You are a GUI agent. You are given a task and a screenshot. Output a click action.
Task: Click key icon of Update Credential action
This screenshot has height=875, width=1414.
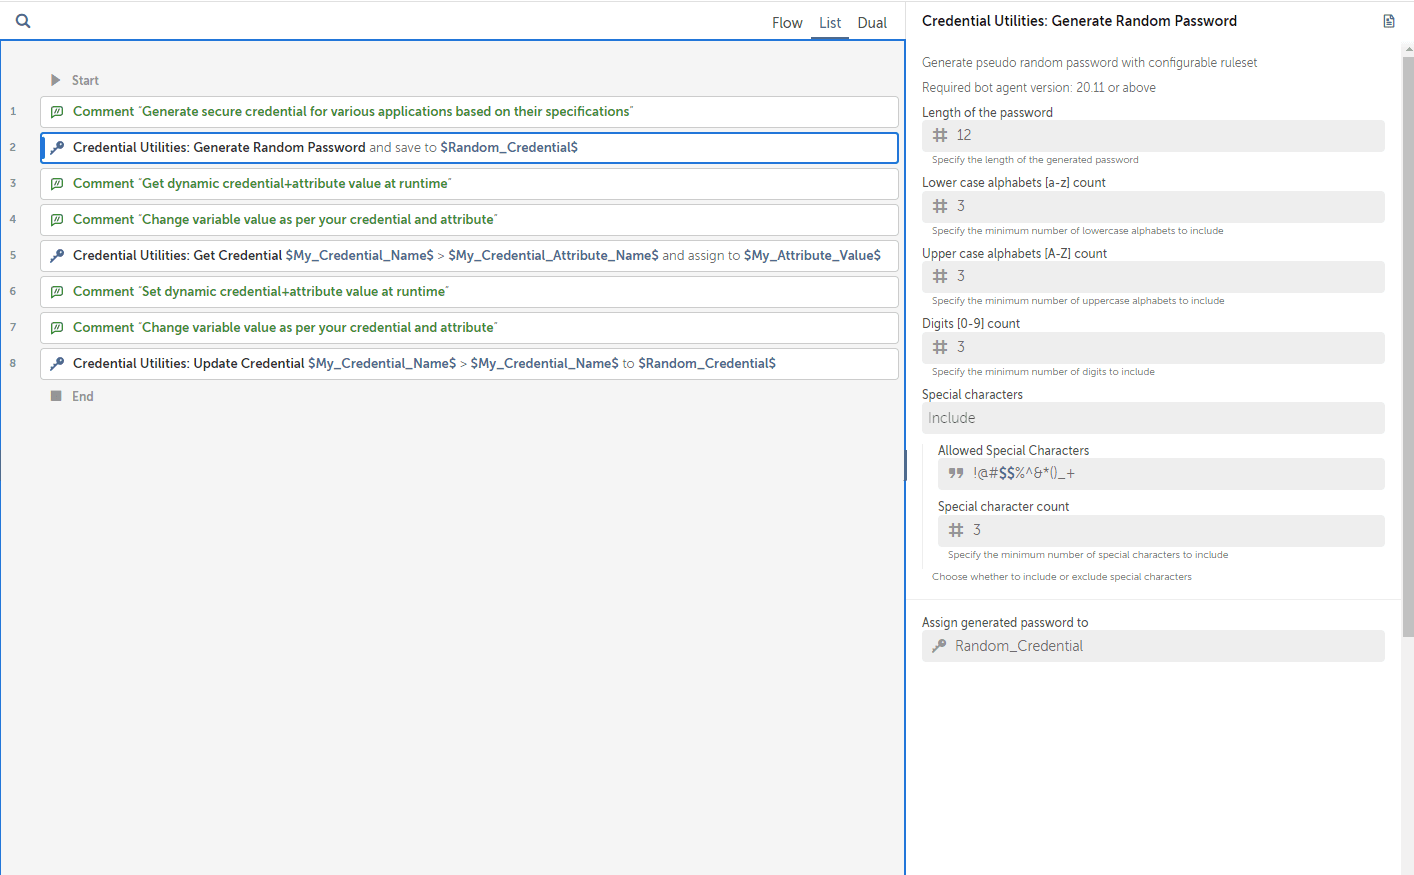[57, 364]
